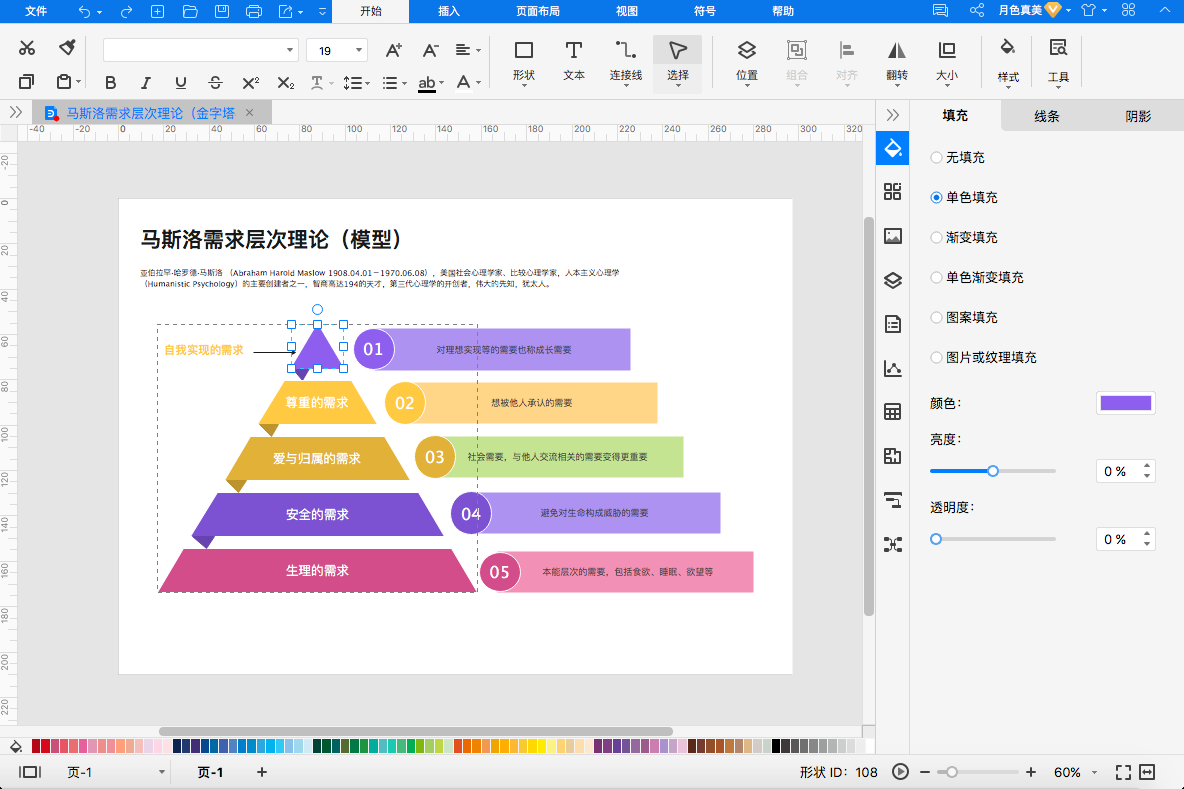Viewport: 1184px width, 789px height.
Task: Open the table panel in sidebar
Action: coord(893,412)
